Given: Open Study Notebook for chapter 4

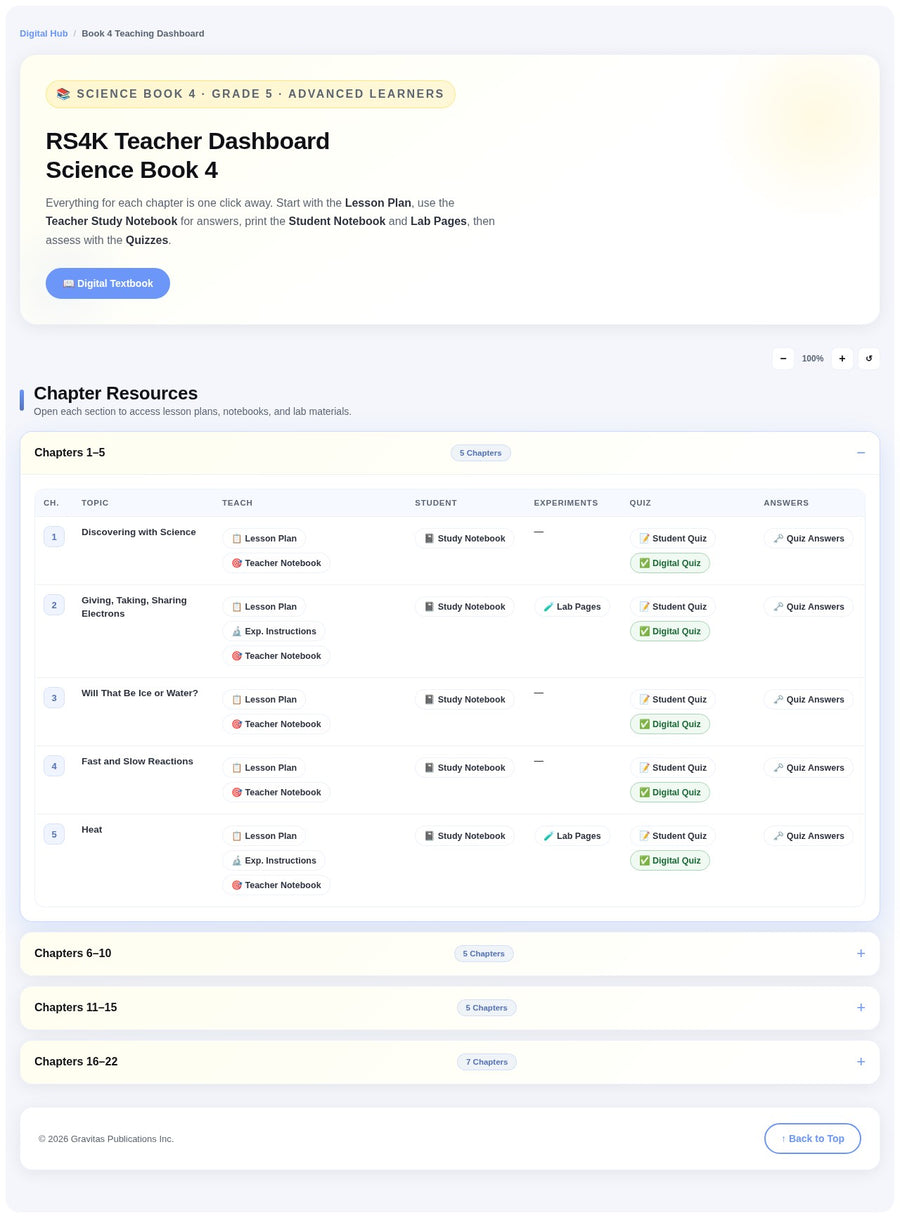Looking at the screenshot, I should [x=465, y=767].
